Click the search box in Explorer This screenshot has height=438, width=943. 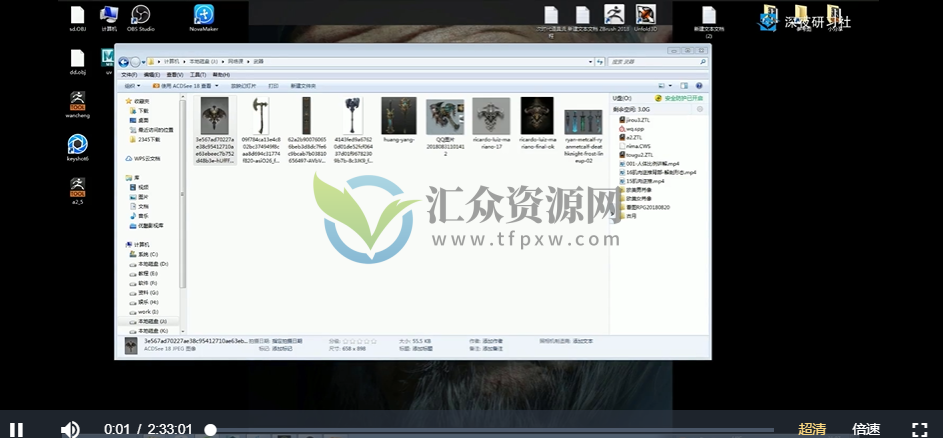coord(657,61)
